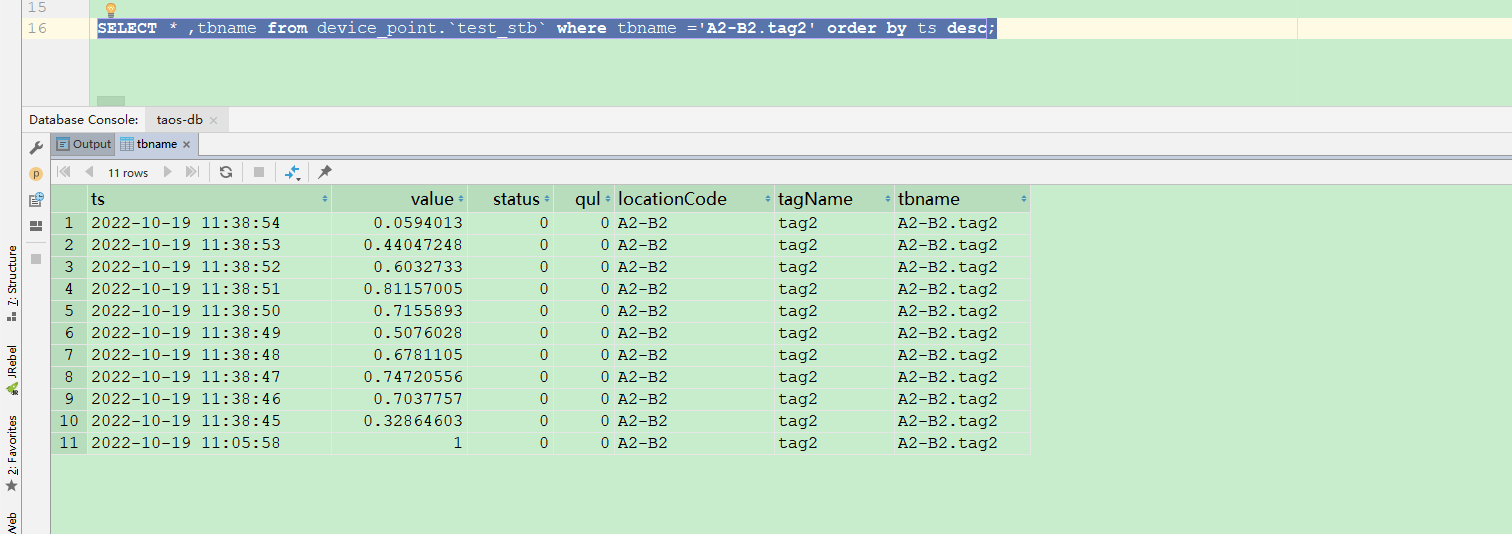1512x534 pixels.
Task: Click the cell 2022-10-19 11:05:58
Action: pyautogui.click(x=210, y=443)
